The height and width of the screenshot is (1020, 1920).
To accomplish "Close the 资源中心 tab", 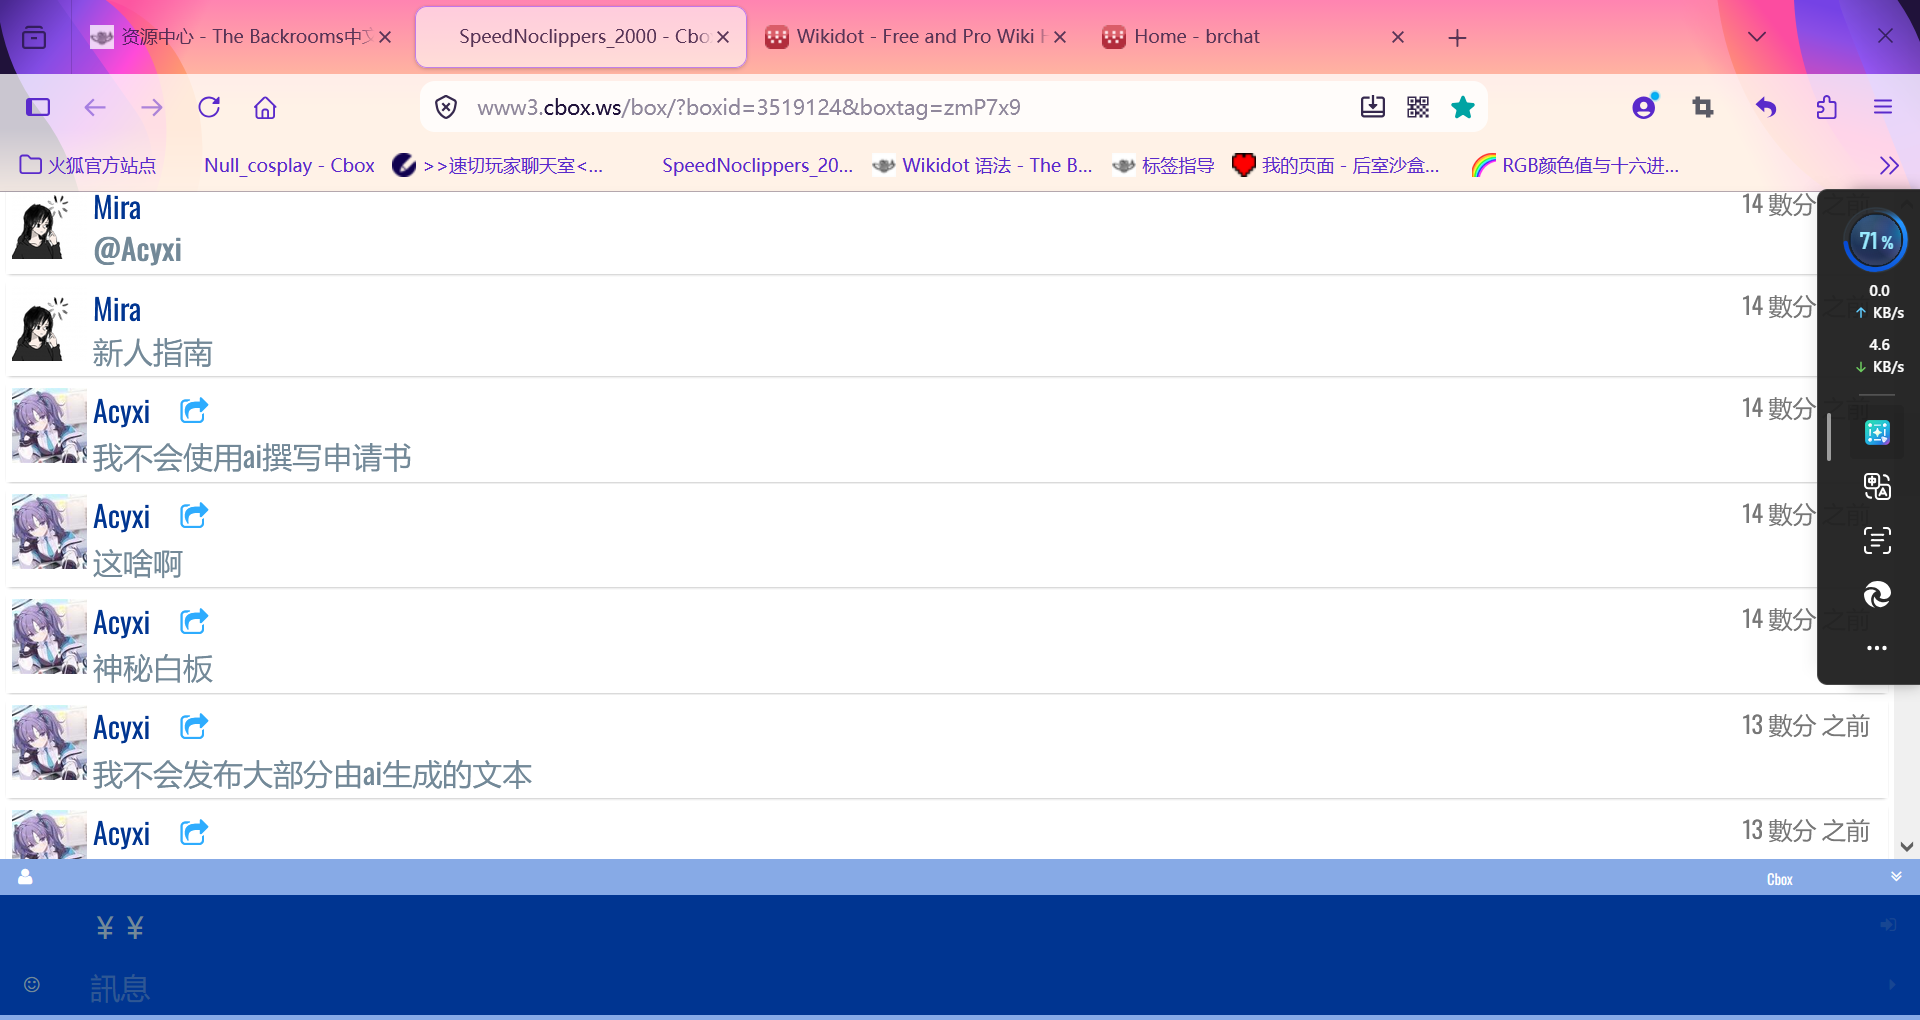I will (x=385, y=37).
